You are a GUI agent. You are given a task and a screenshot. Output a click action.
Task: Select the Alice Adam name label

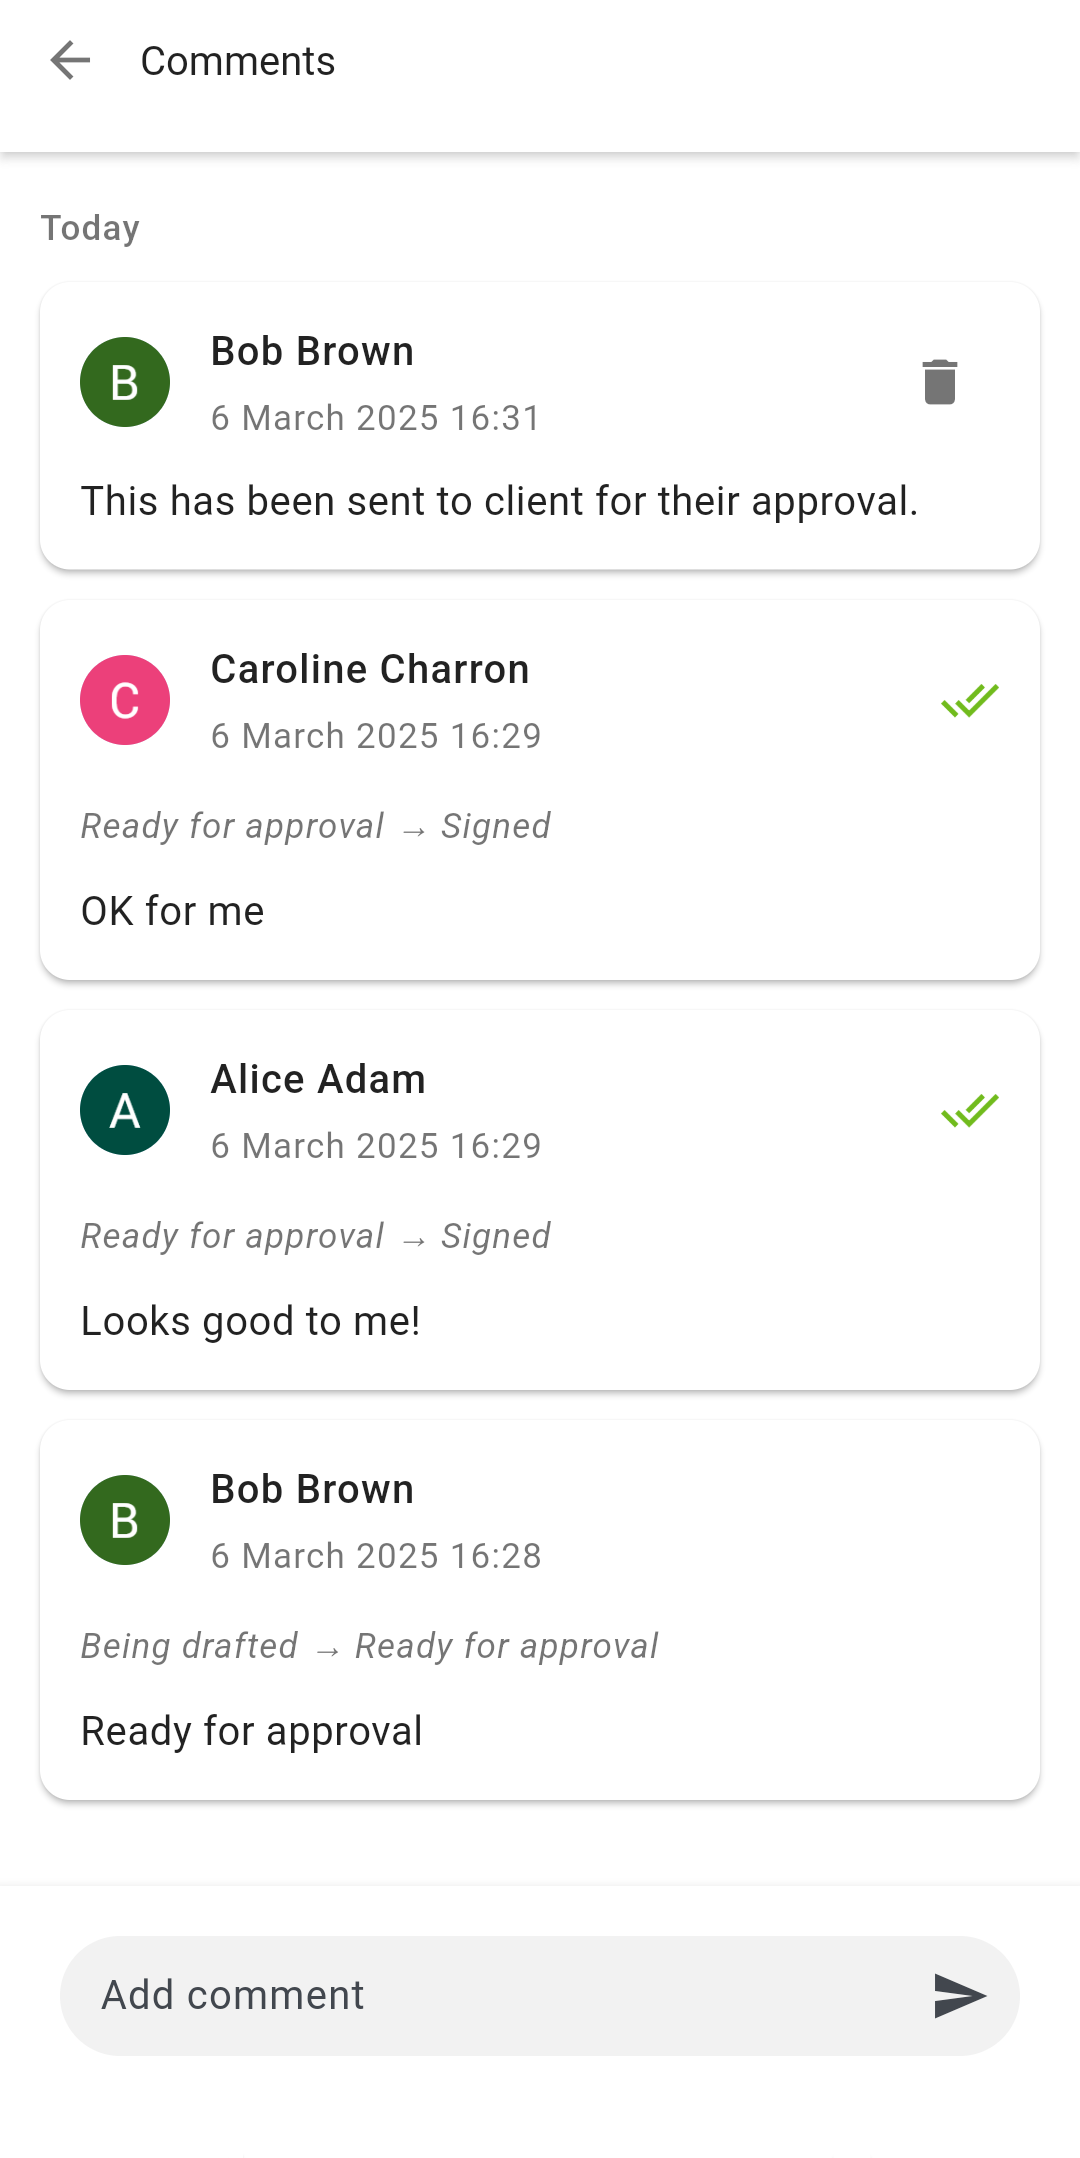318,1079
